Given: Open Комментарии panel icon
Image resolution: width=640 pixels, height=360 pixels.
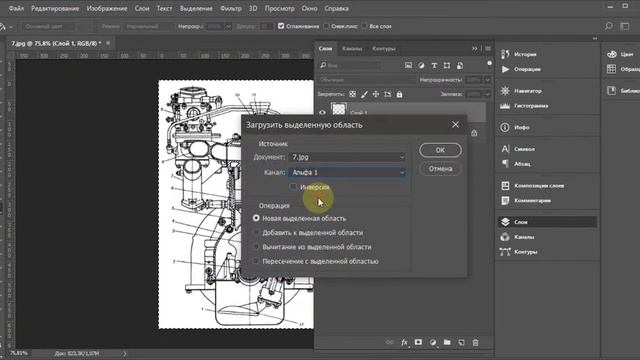Looking at the screenshot, I should click(505, 200).
